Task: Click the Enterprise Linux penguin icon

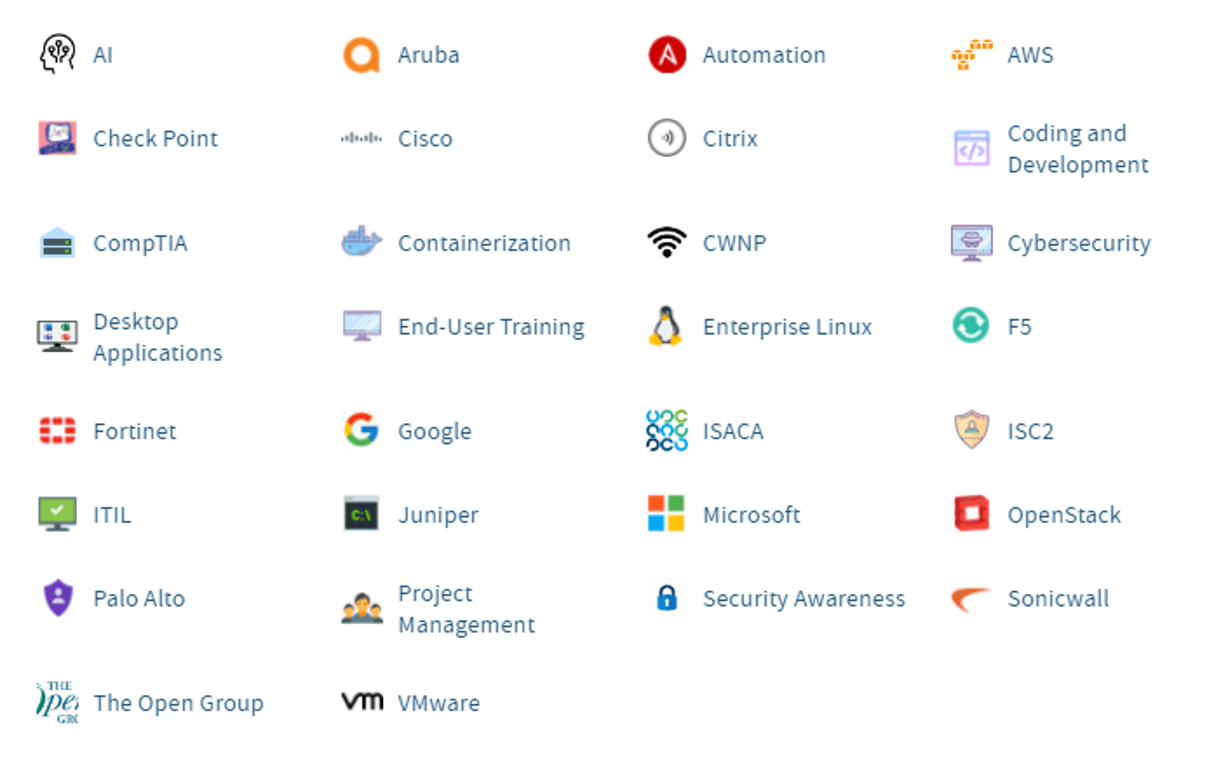Action: (666, 327)
